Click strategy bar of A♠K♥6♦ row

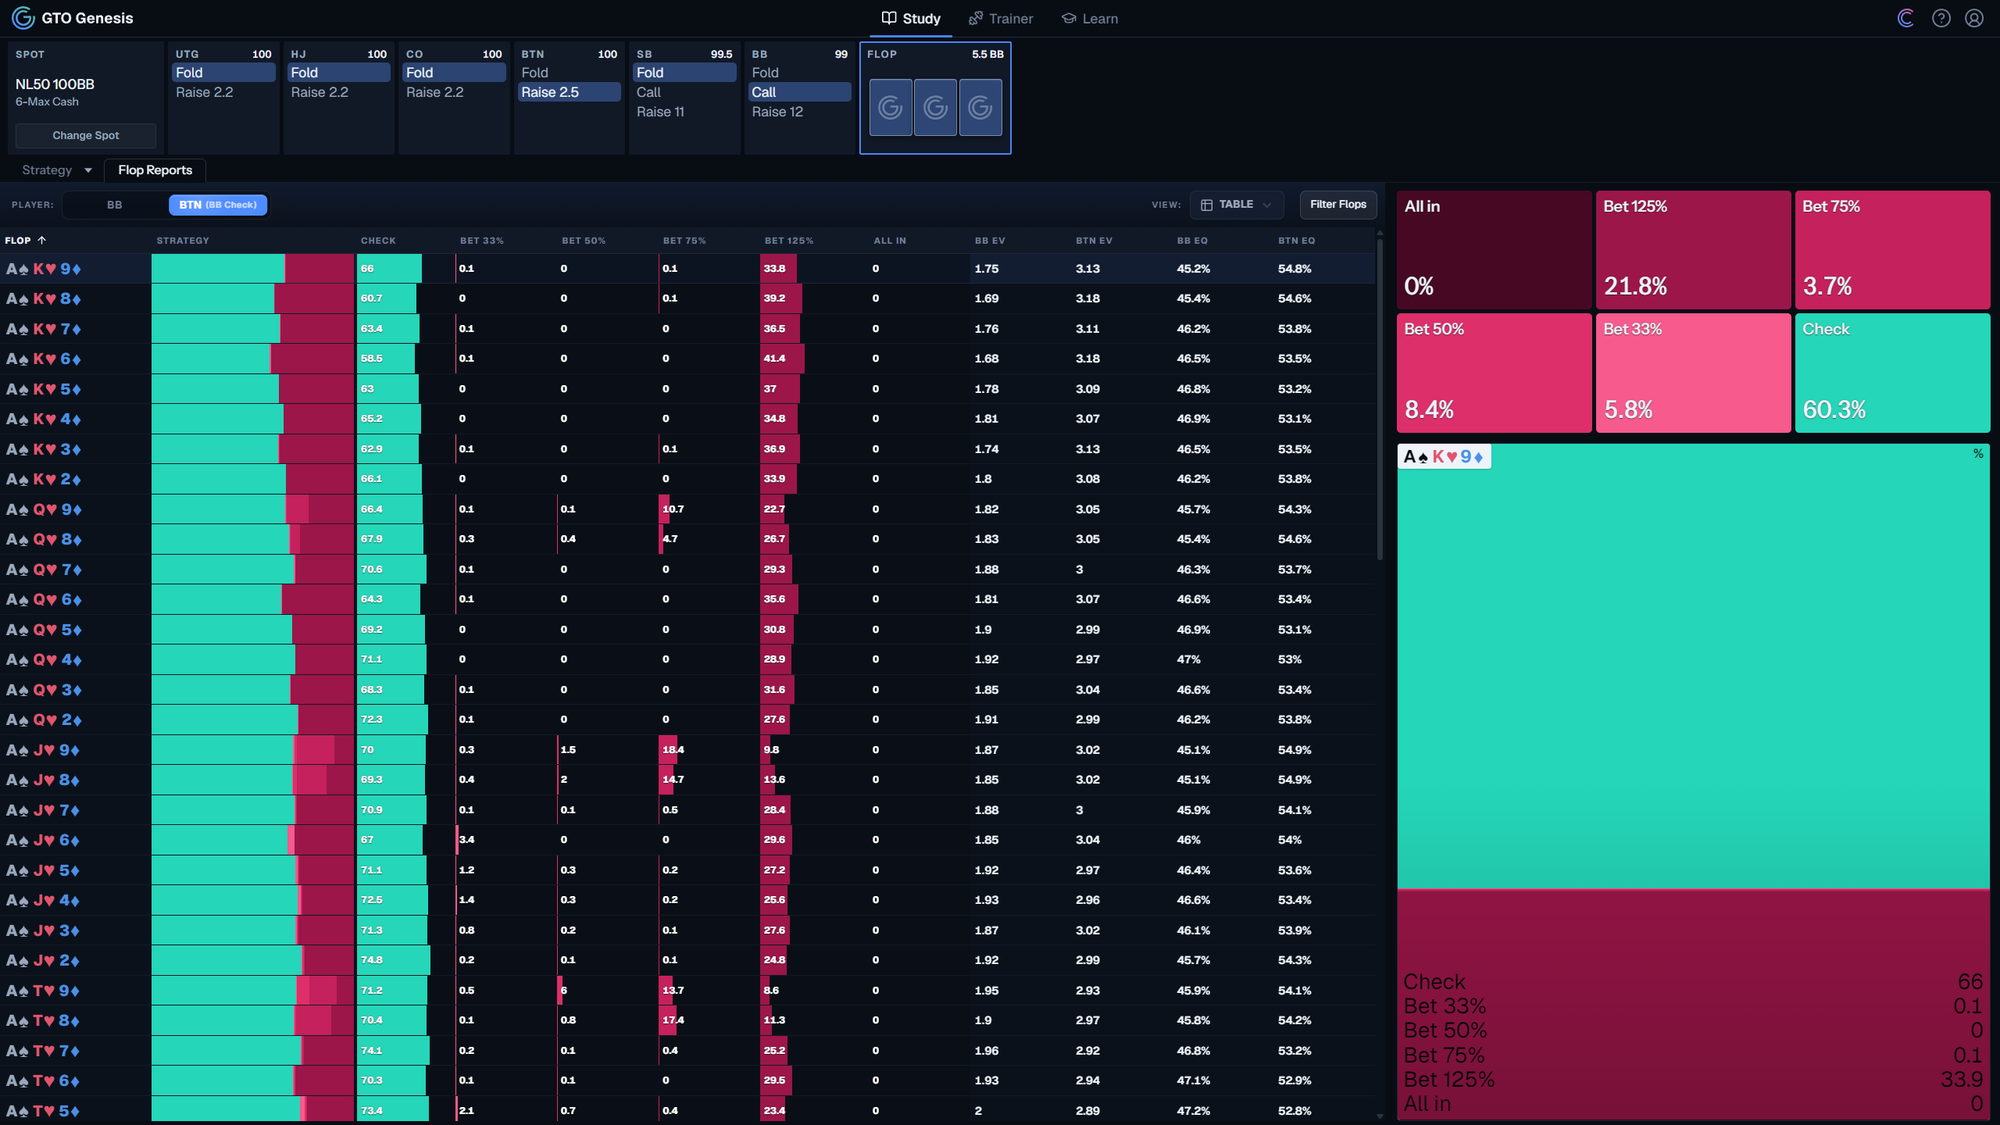coord(253,359)
